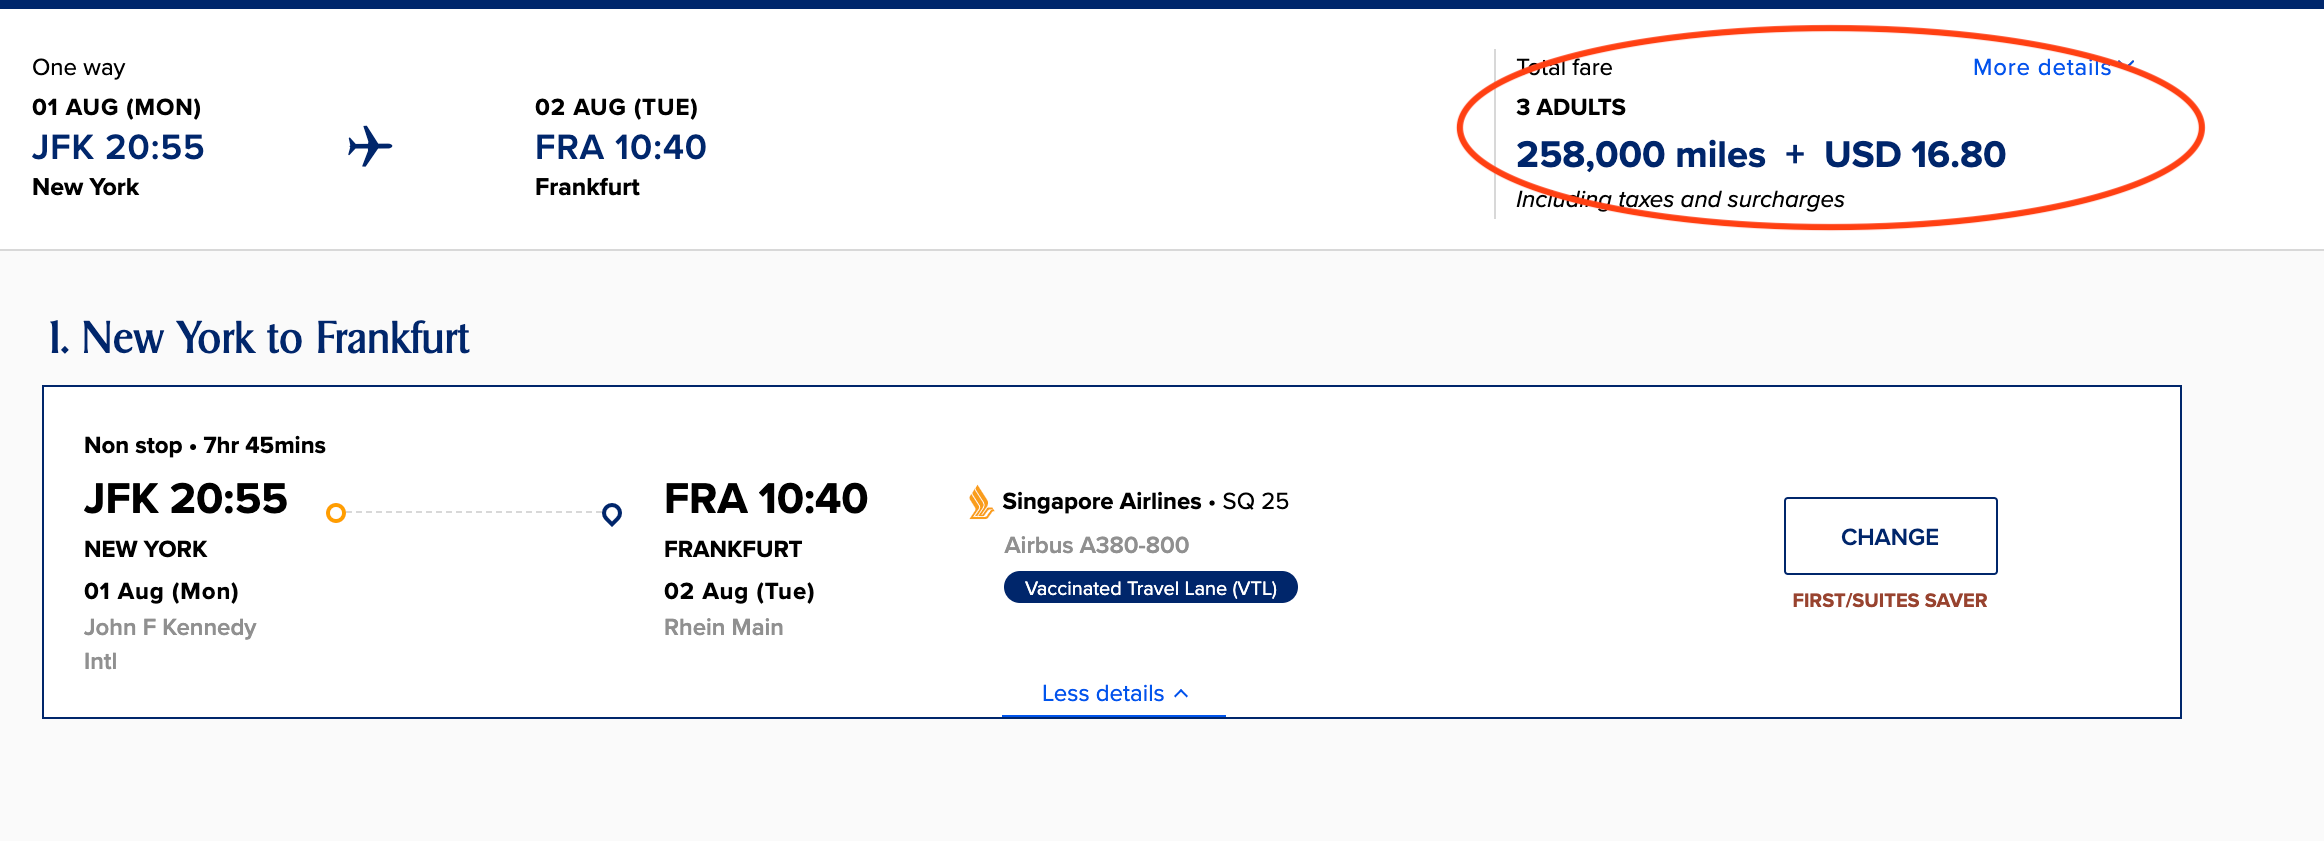Click the orange departure circle marker

336,513
